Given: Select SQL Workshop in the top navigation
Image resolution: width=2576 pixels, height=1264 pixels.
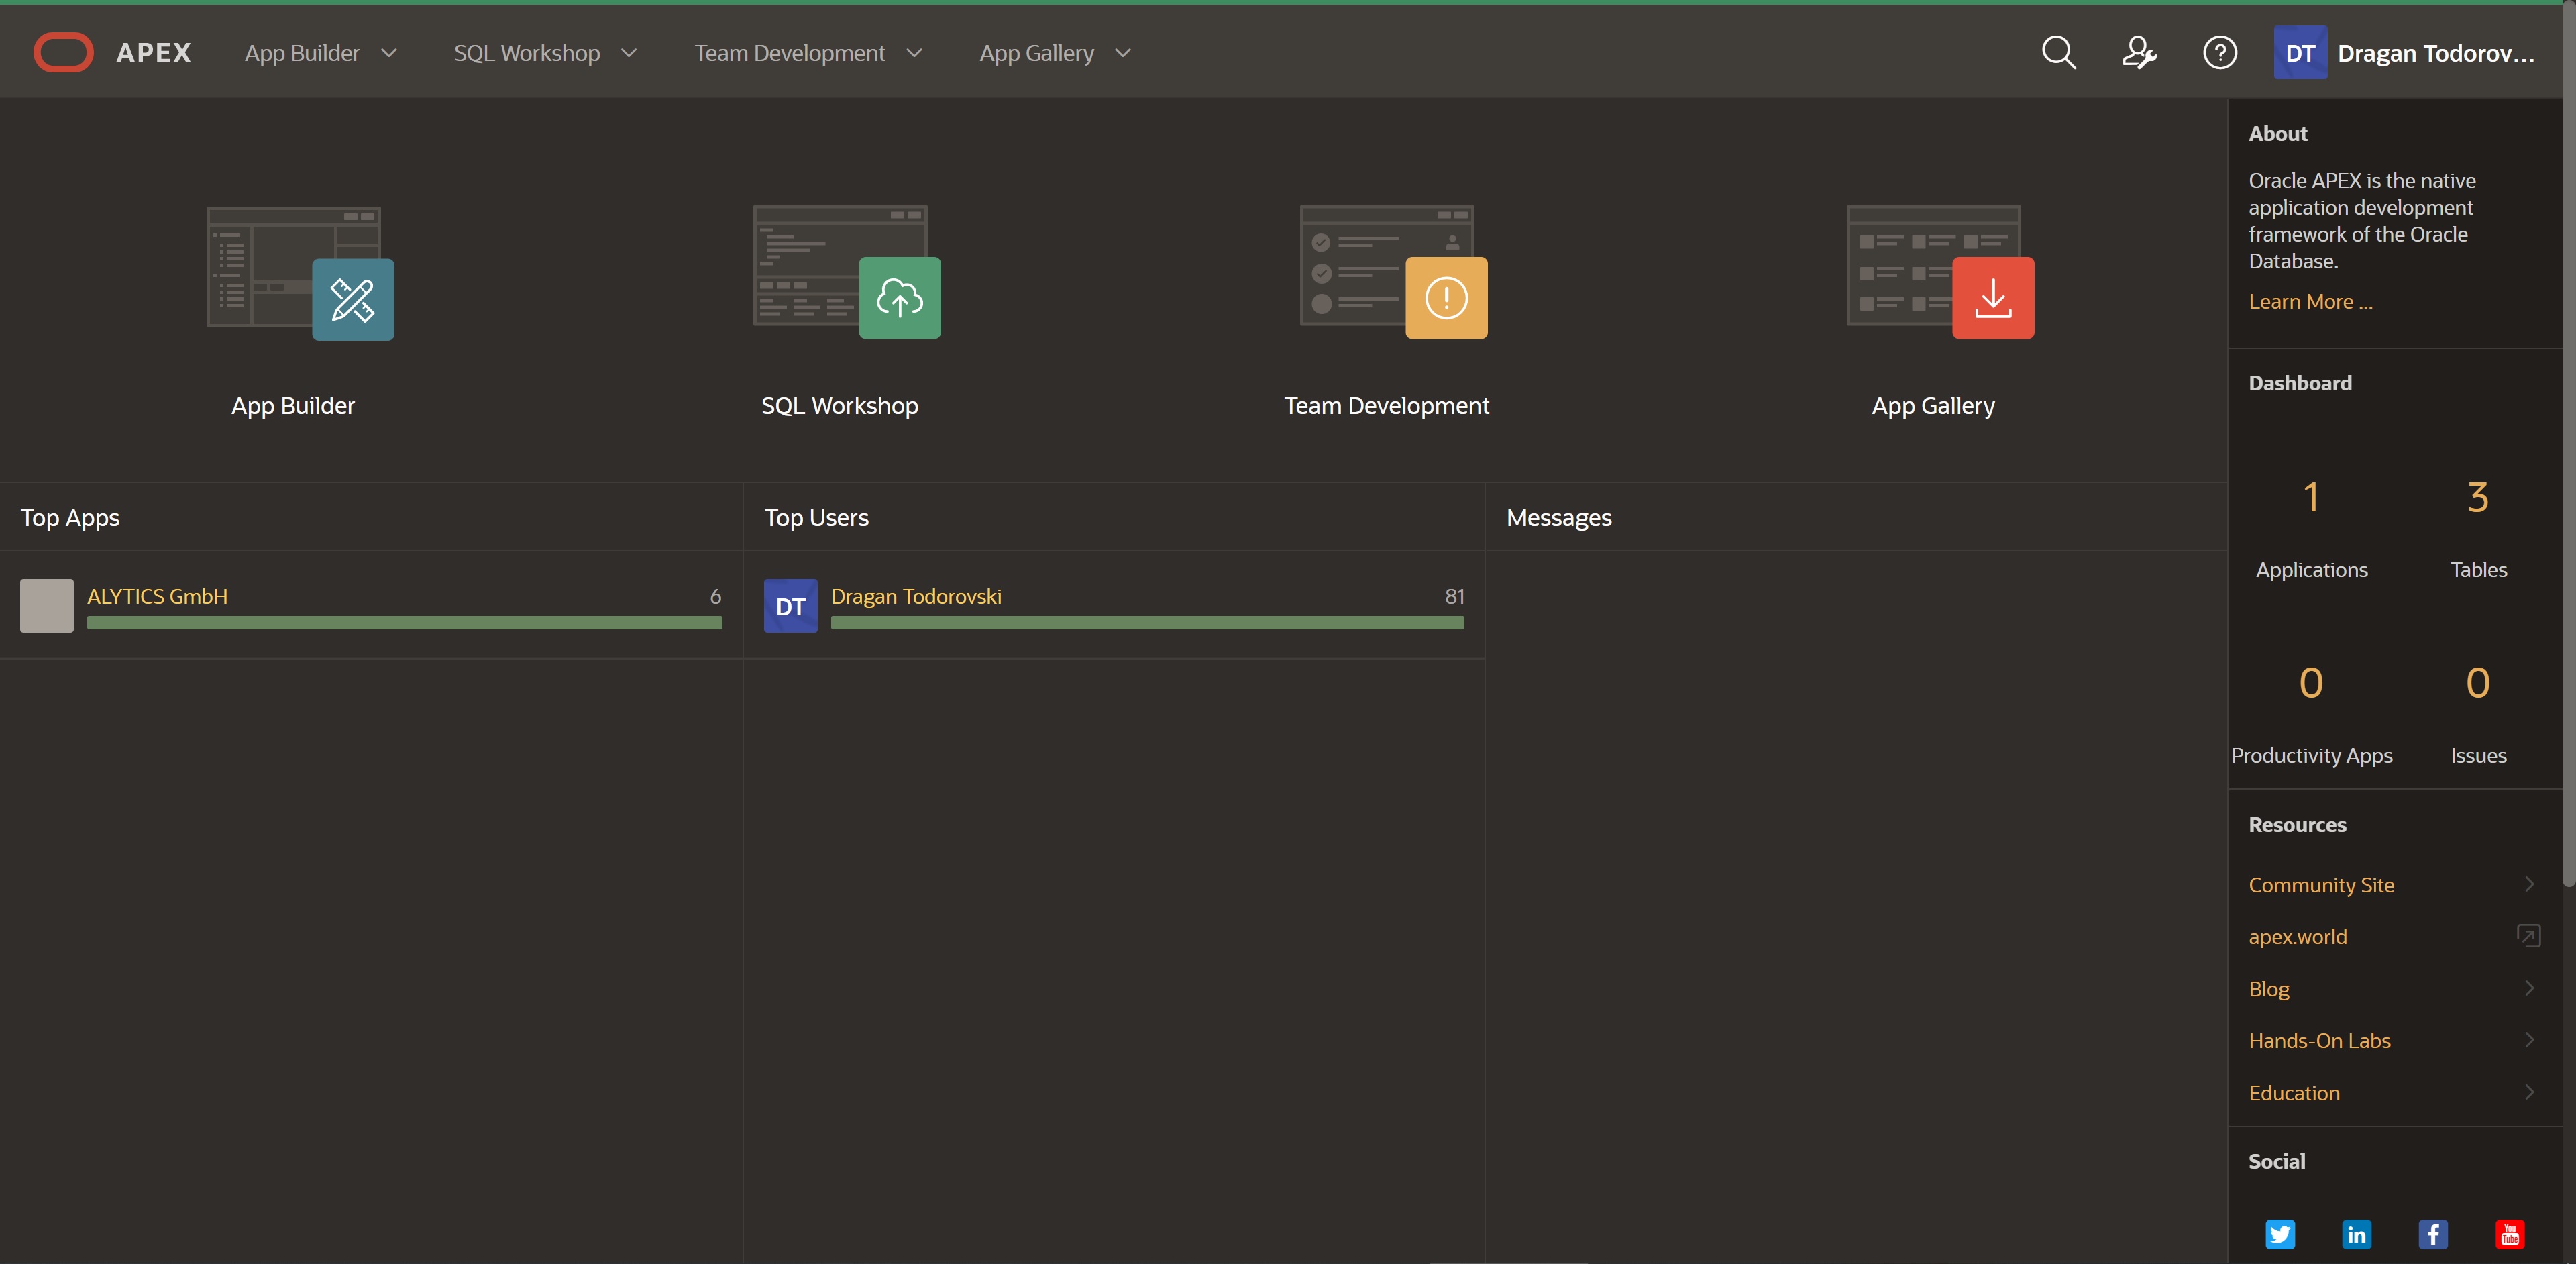Looking at the screenshot, I should [527, 53].
